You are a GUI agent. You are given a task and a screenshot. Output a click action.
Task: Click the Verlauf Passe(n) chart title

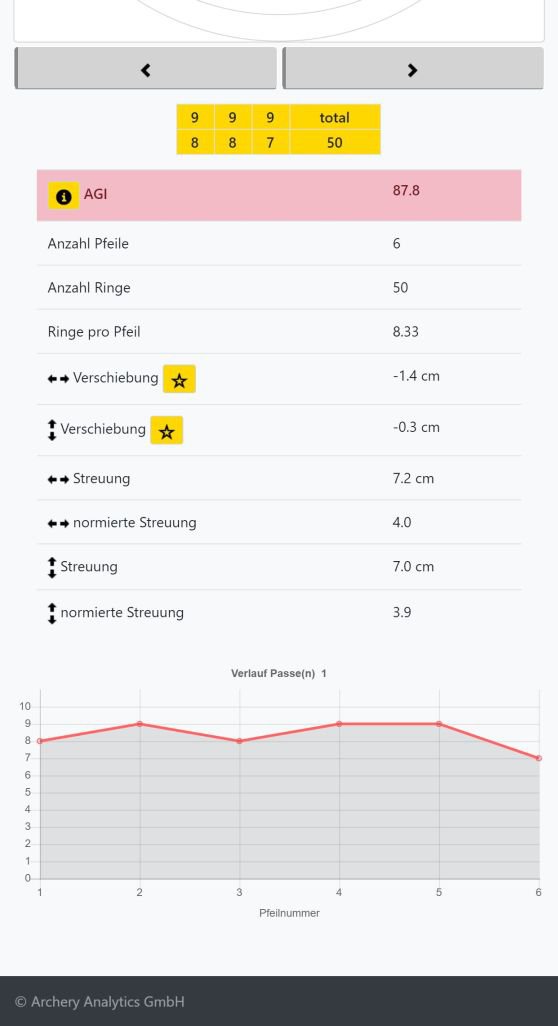click(x=279, y=673)
